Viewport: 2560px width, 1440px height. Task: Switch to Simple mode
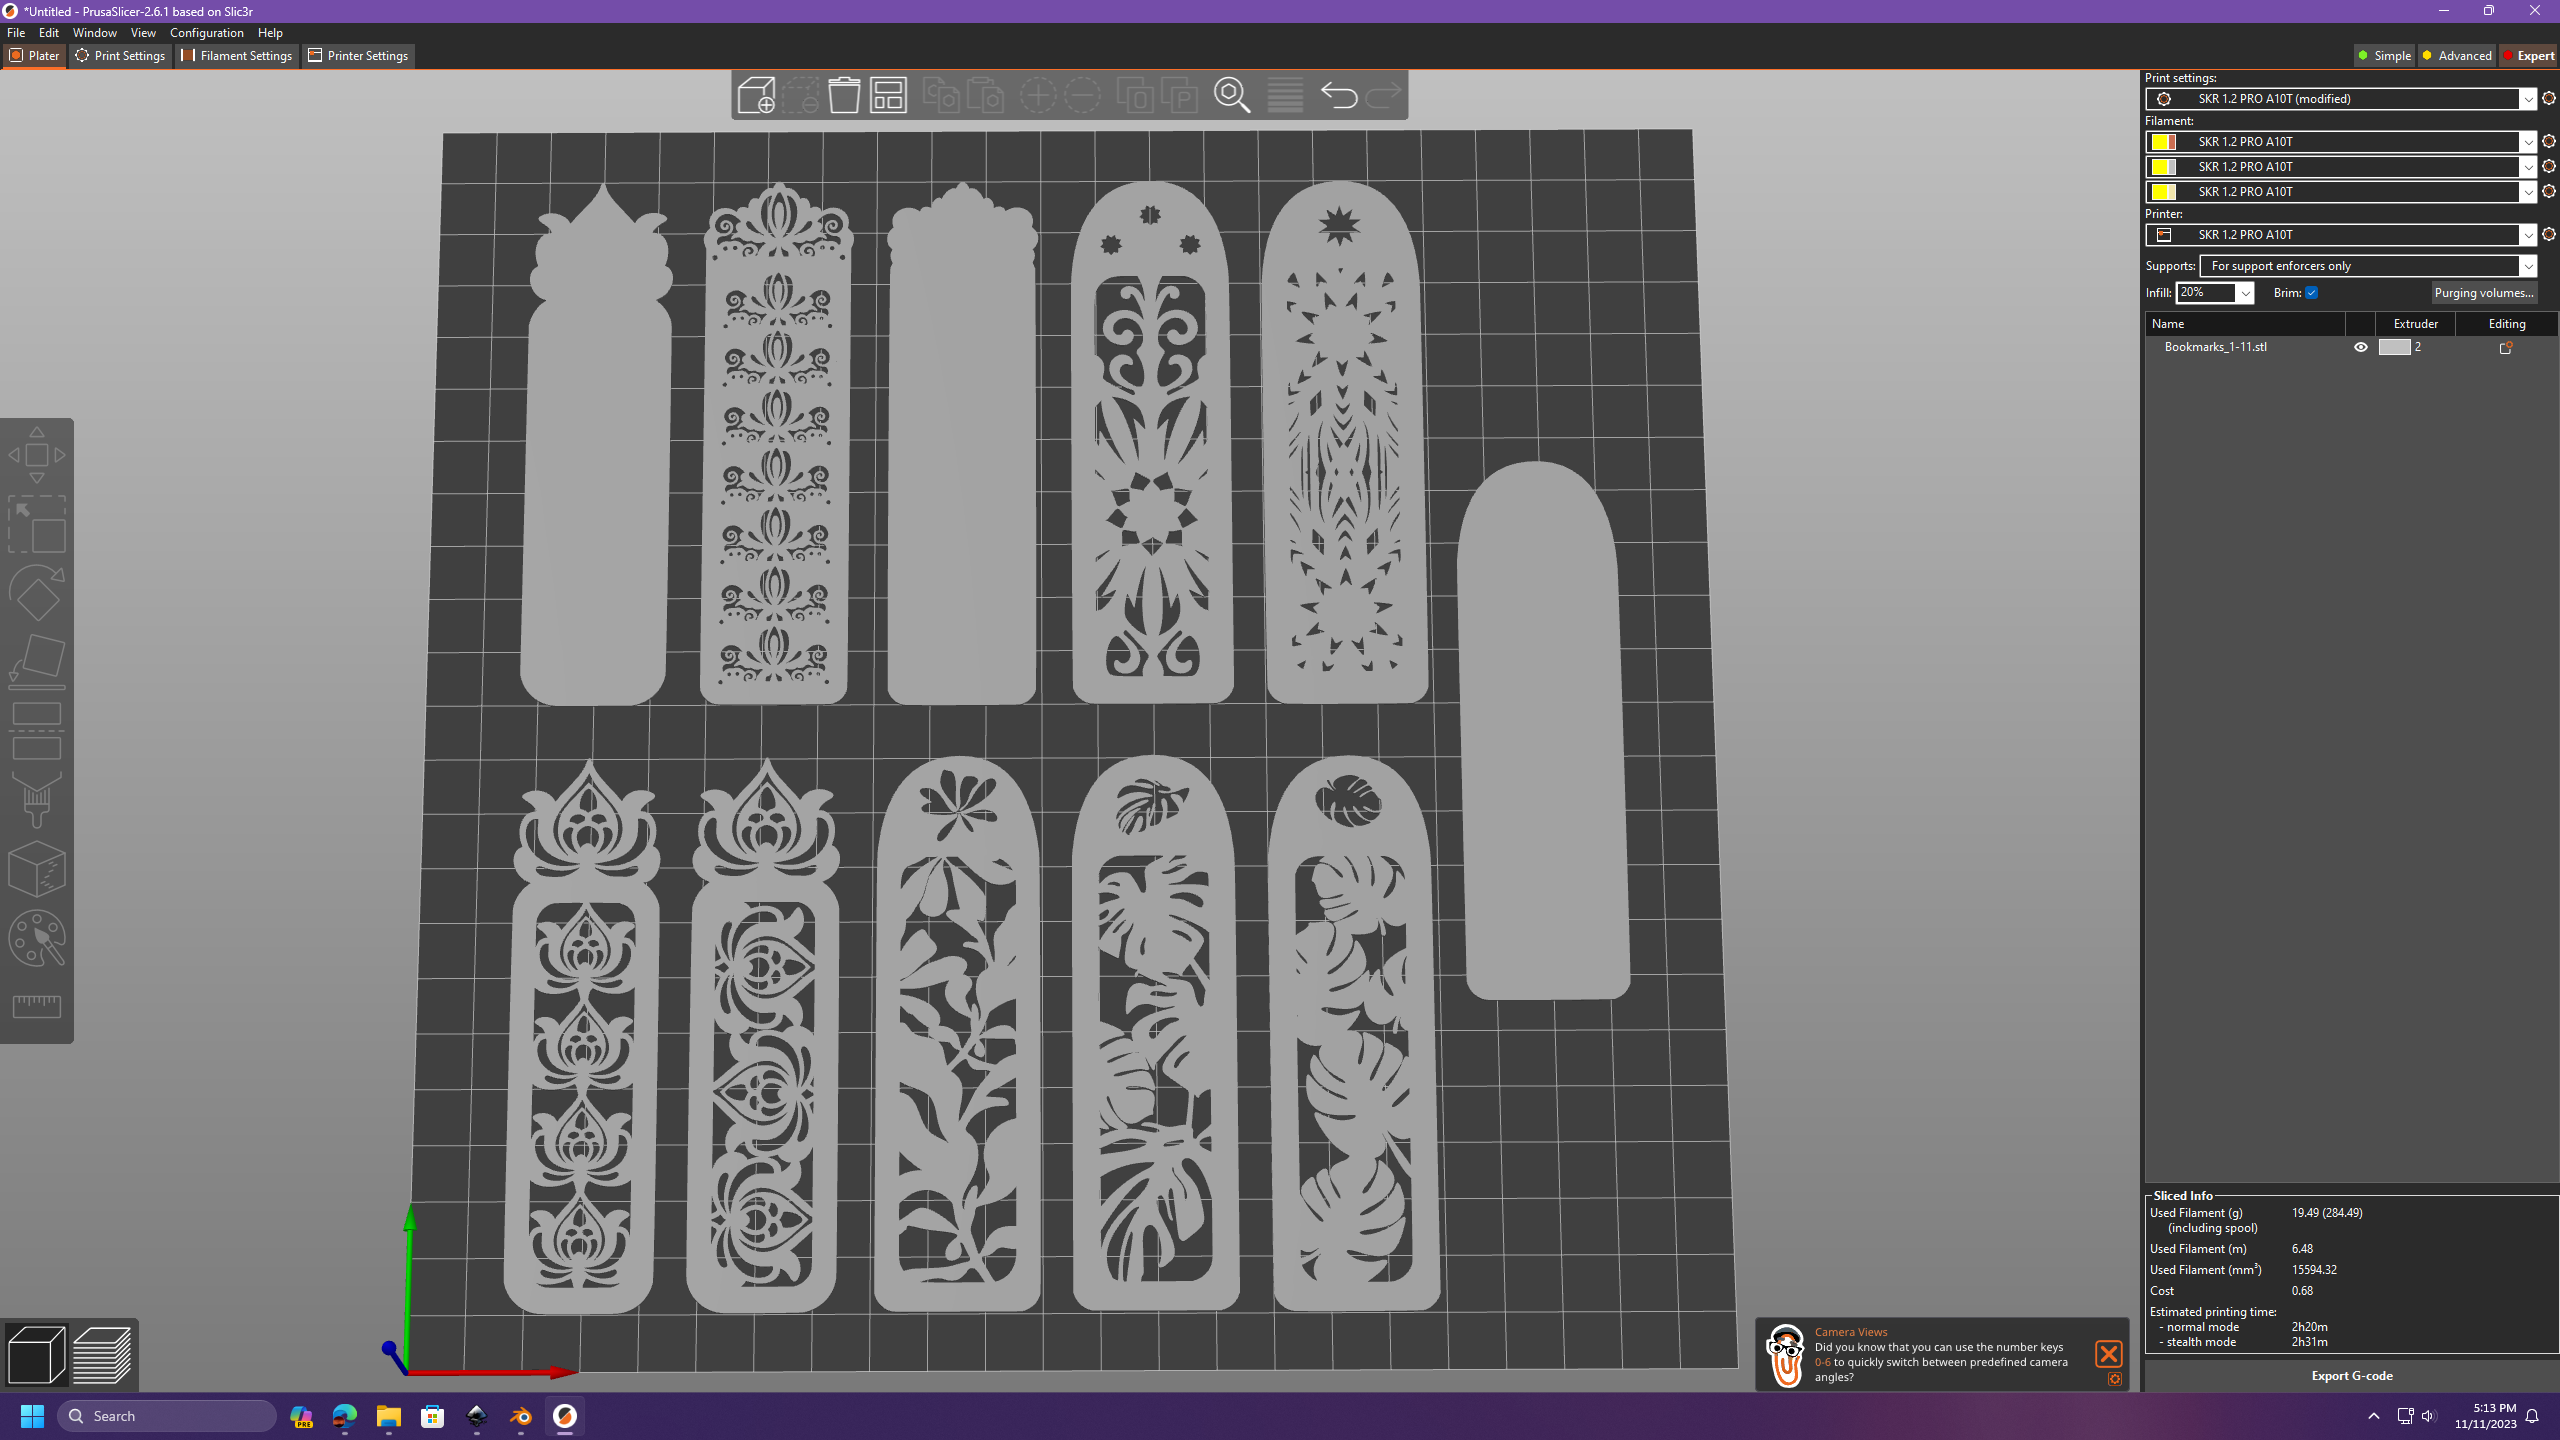point(2383,55)
